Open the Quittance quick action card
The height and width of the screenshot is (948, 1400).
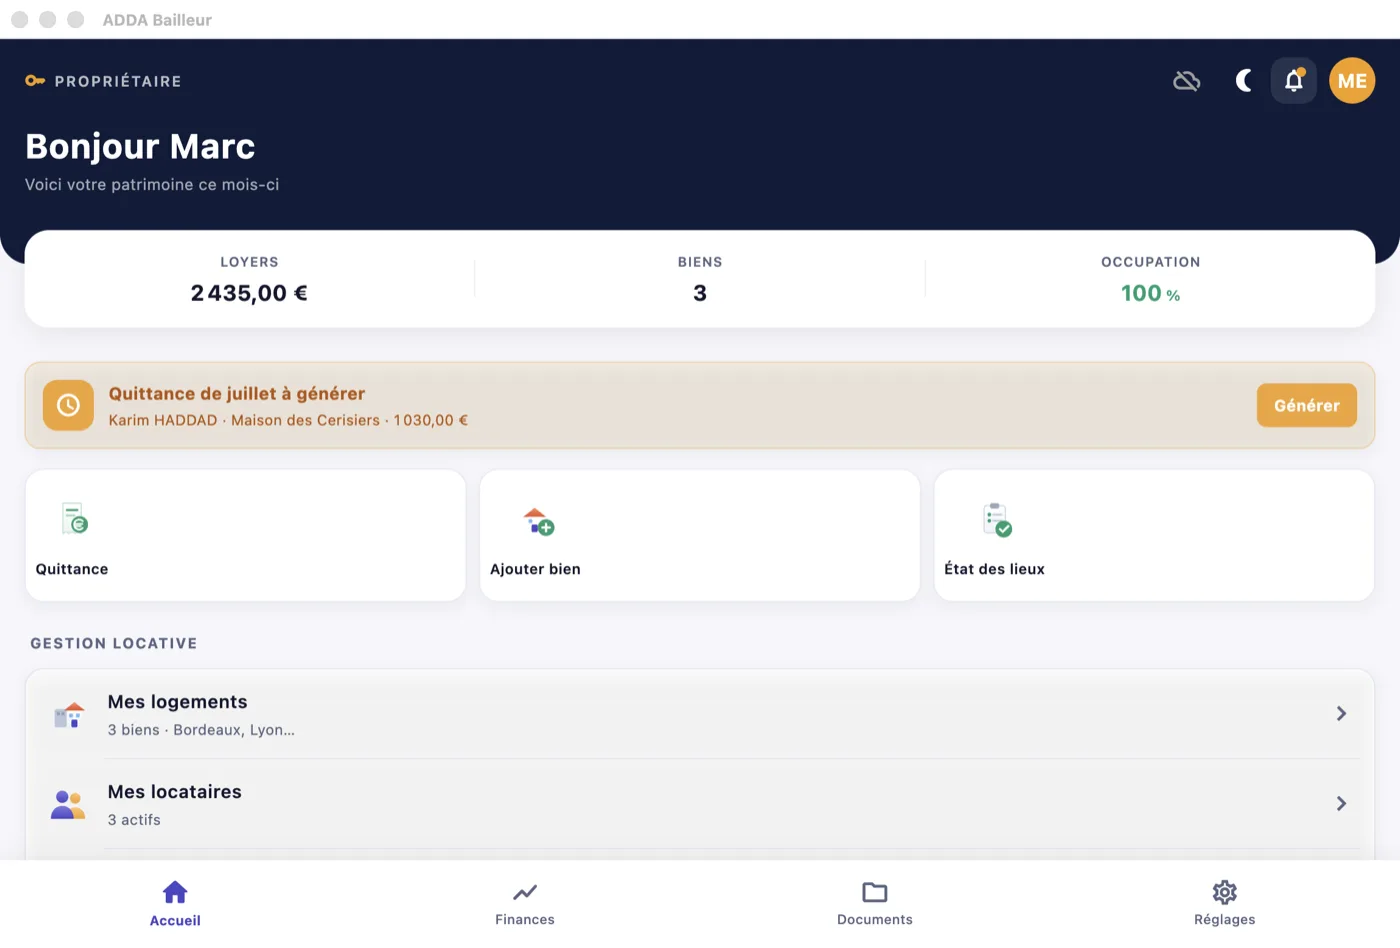pos(245,536)
